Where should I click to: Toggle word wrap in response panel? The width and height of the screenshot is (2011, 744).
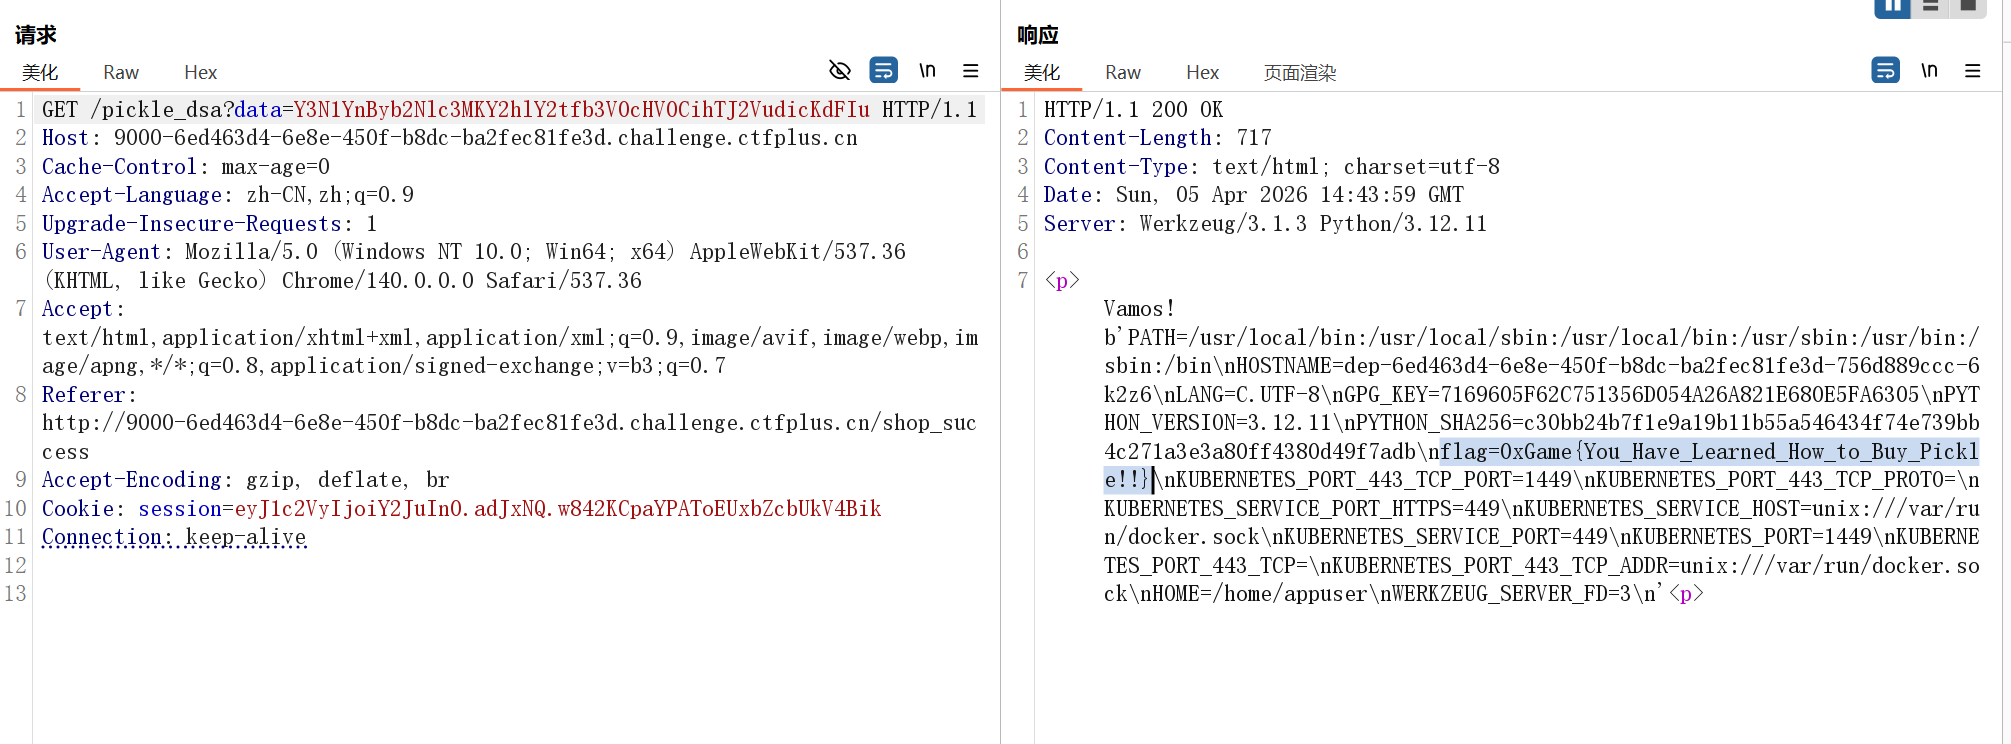click(1885, 70)
